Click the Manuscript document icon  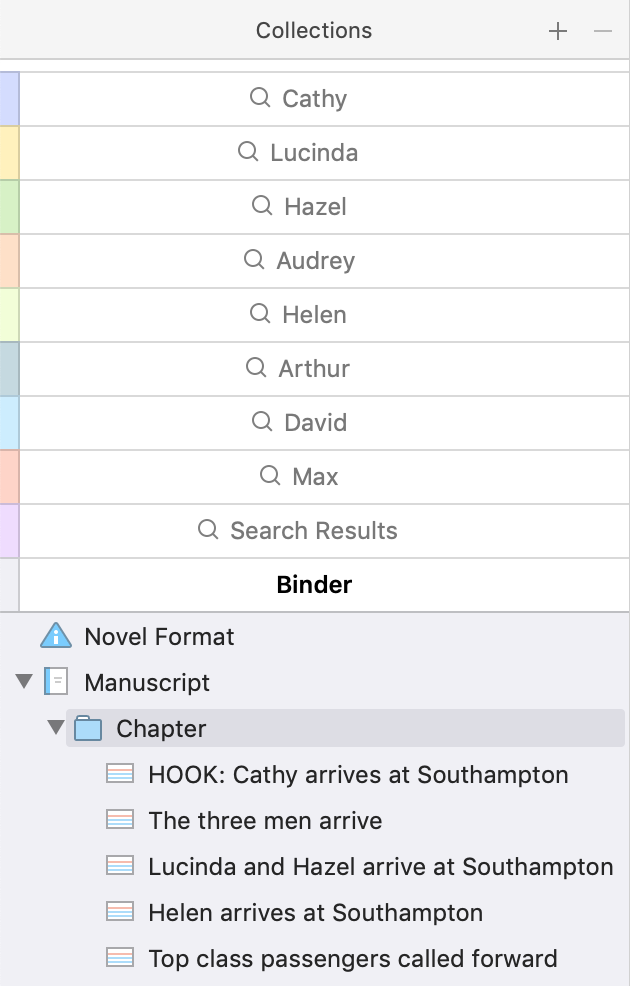pos(56,682)
